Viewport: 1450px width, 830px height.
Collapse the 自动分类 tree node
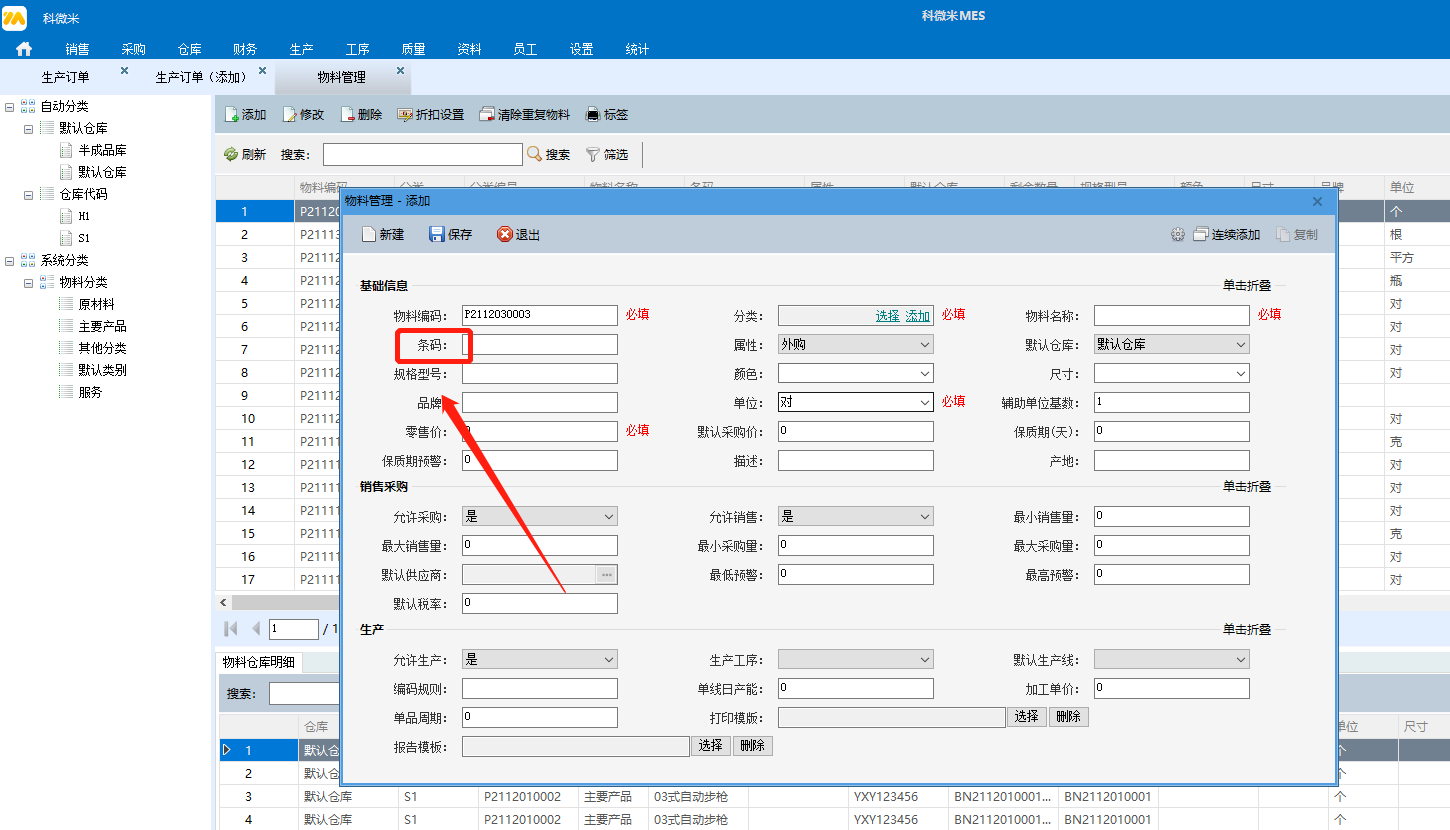9,106
